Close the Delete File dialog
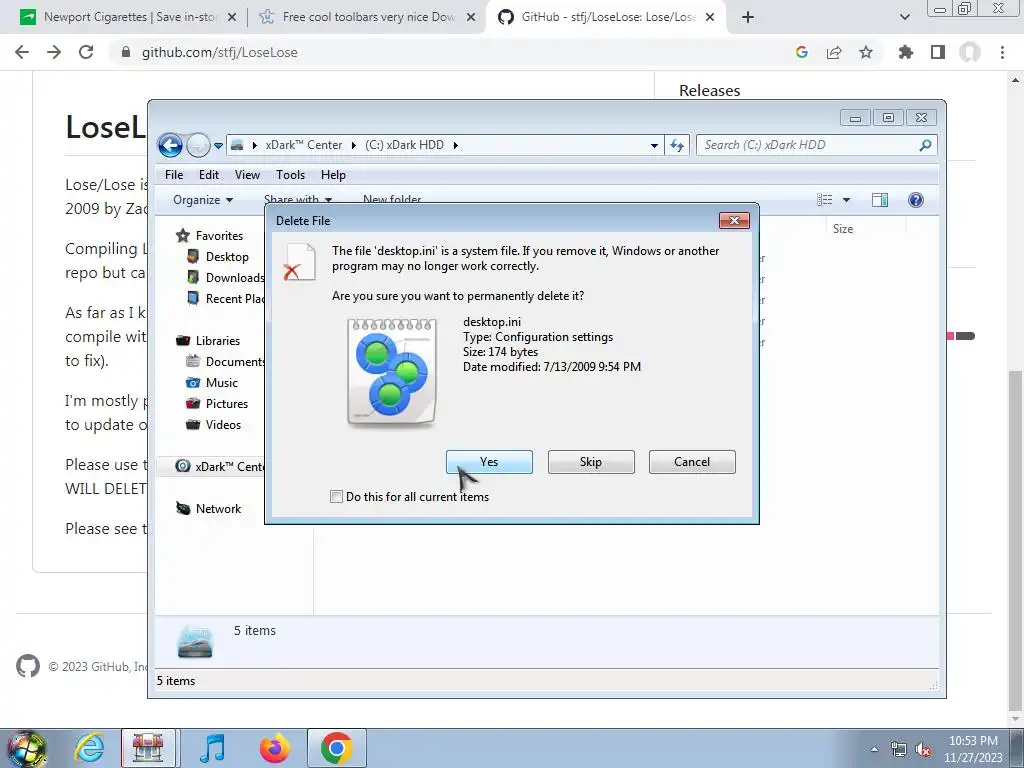Viewport: 1024px width, 768px height. coord(734,221)
